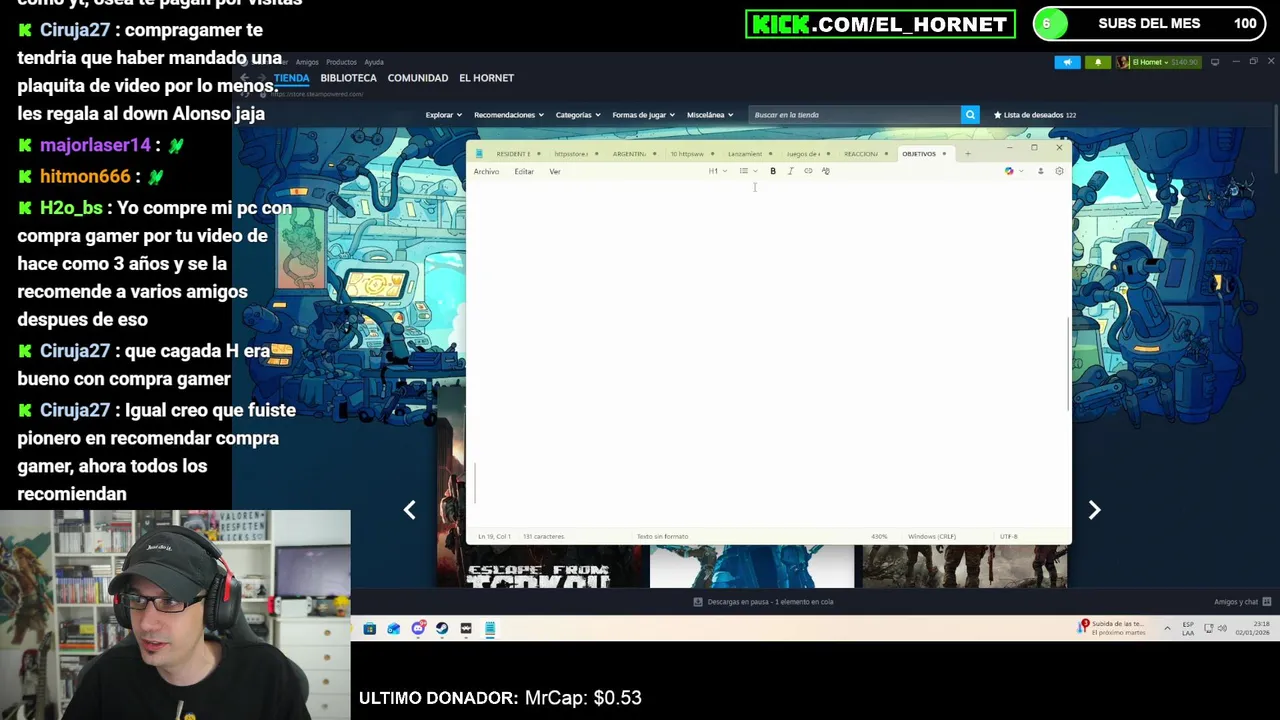The height and width of the screenshot is (720, 1280).
Task: Expand Steam Formas de jugar menu
Action: point(643,115)
